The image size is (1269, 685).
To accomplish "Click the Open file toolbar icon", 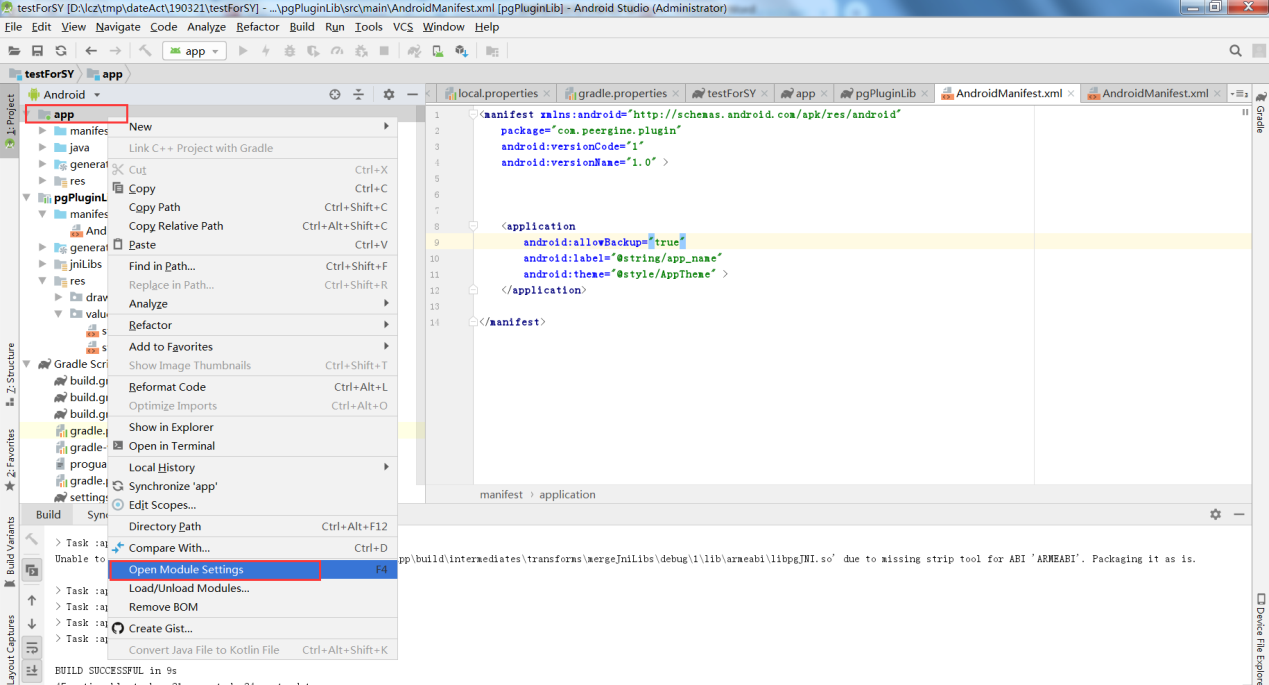I will pyautogui.click(x=14, y=51).
